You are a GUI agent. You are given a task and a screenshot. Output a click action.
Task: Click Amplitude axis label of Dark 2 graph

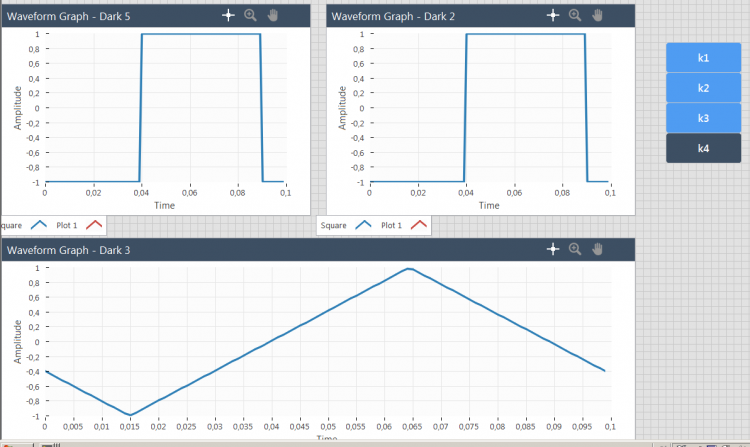click(x=342, y=108)
